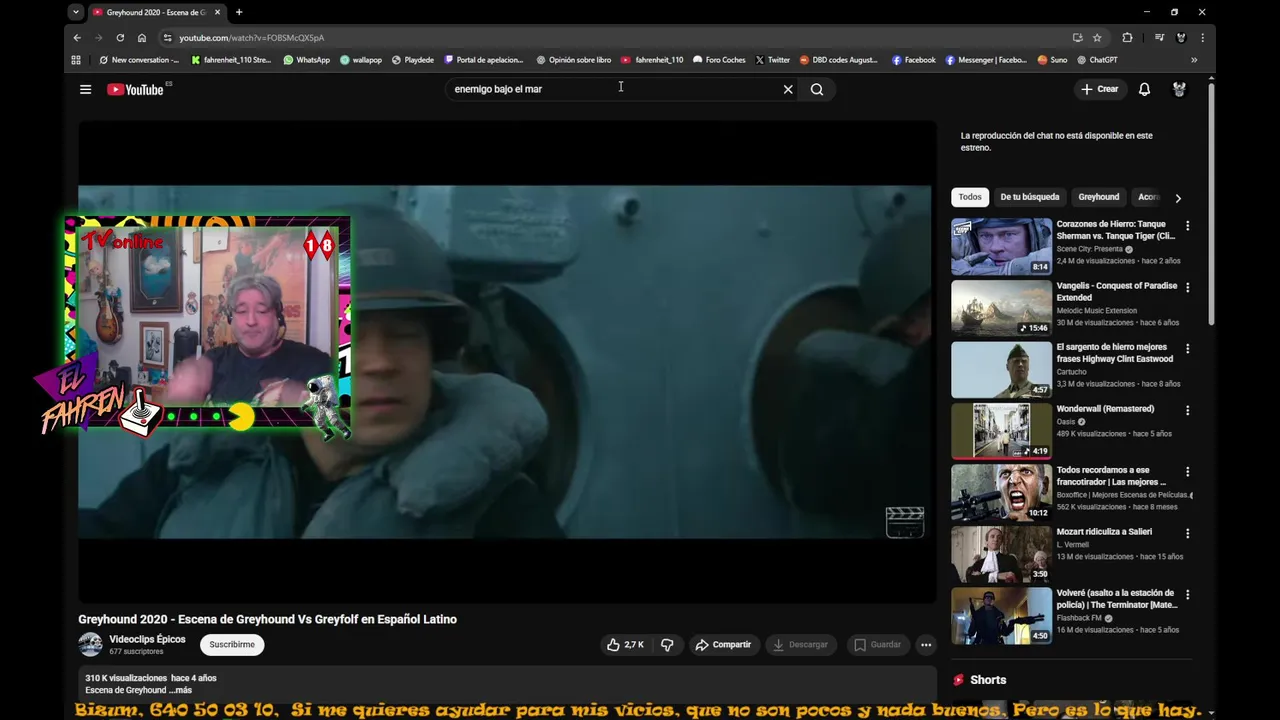Open the Corazones de Hierro video thumbnail
The height and width of the screenshot is (720, 1280).
pyautogui.click(x=1001, y=247)
